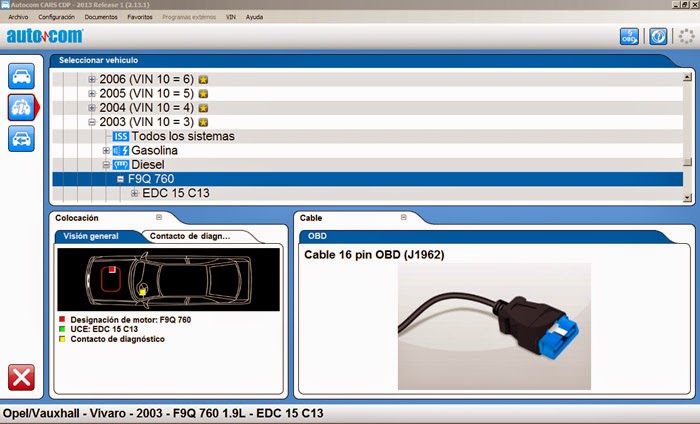
Task: Click the yellow diagnostic connector marker on the diagram
Action: [x=142, y=292]
